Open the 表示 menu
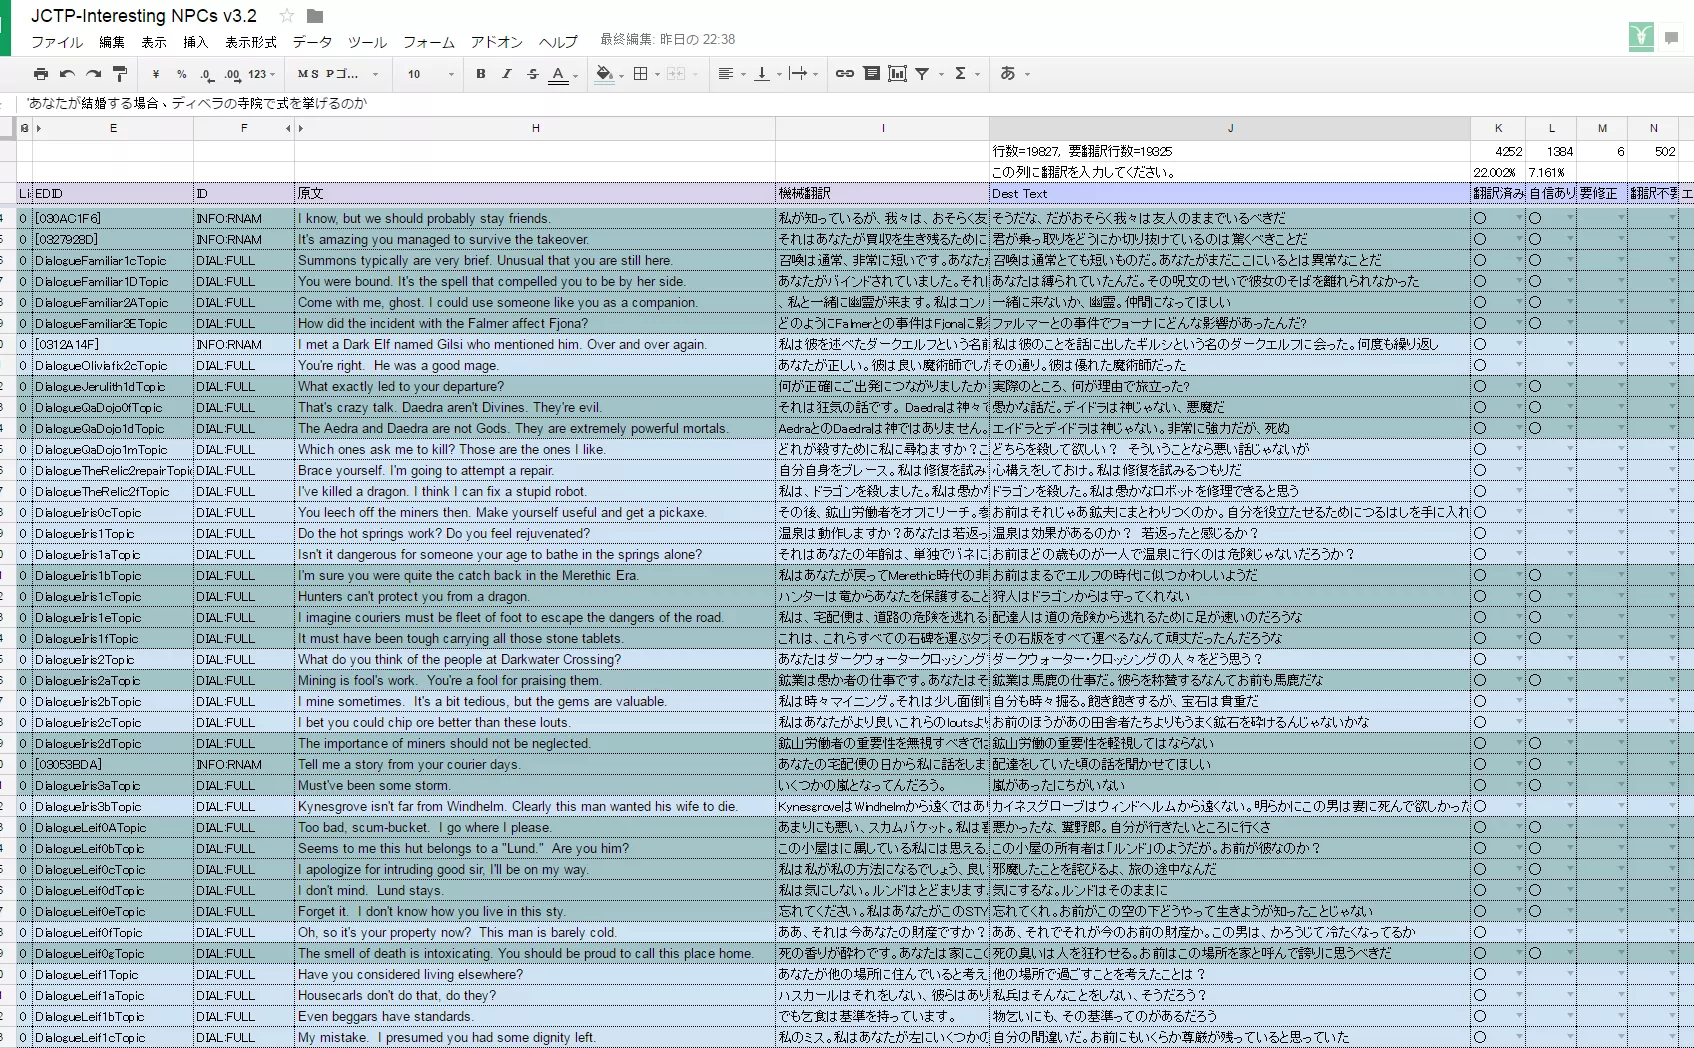 154,42
